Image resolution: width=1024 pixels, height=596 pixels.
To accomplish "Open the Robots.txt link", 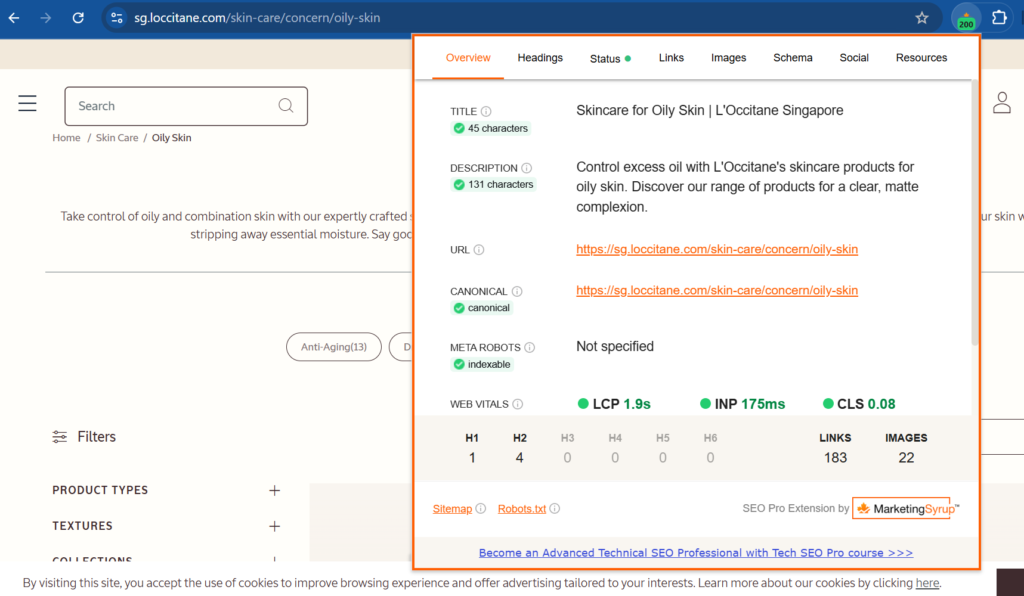I will coord(522,509).
